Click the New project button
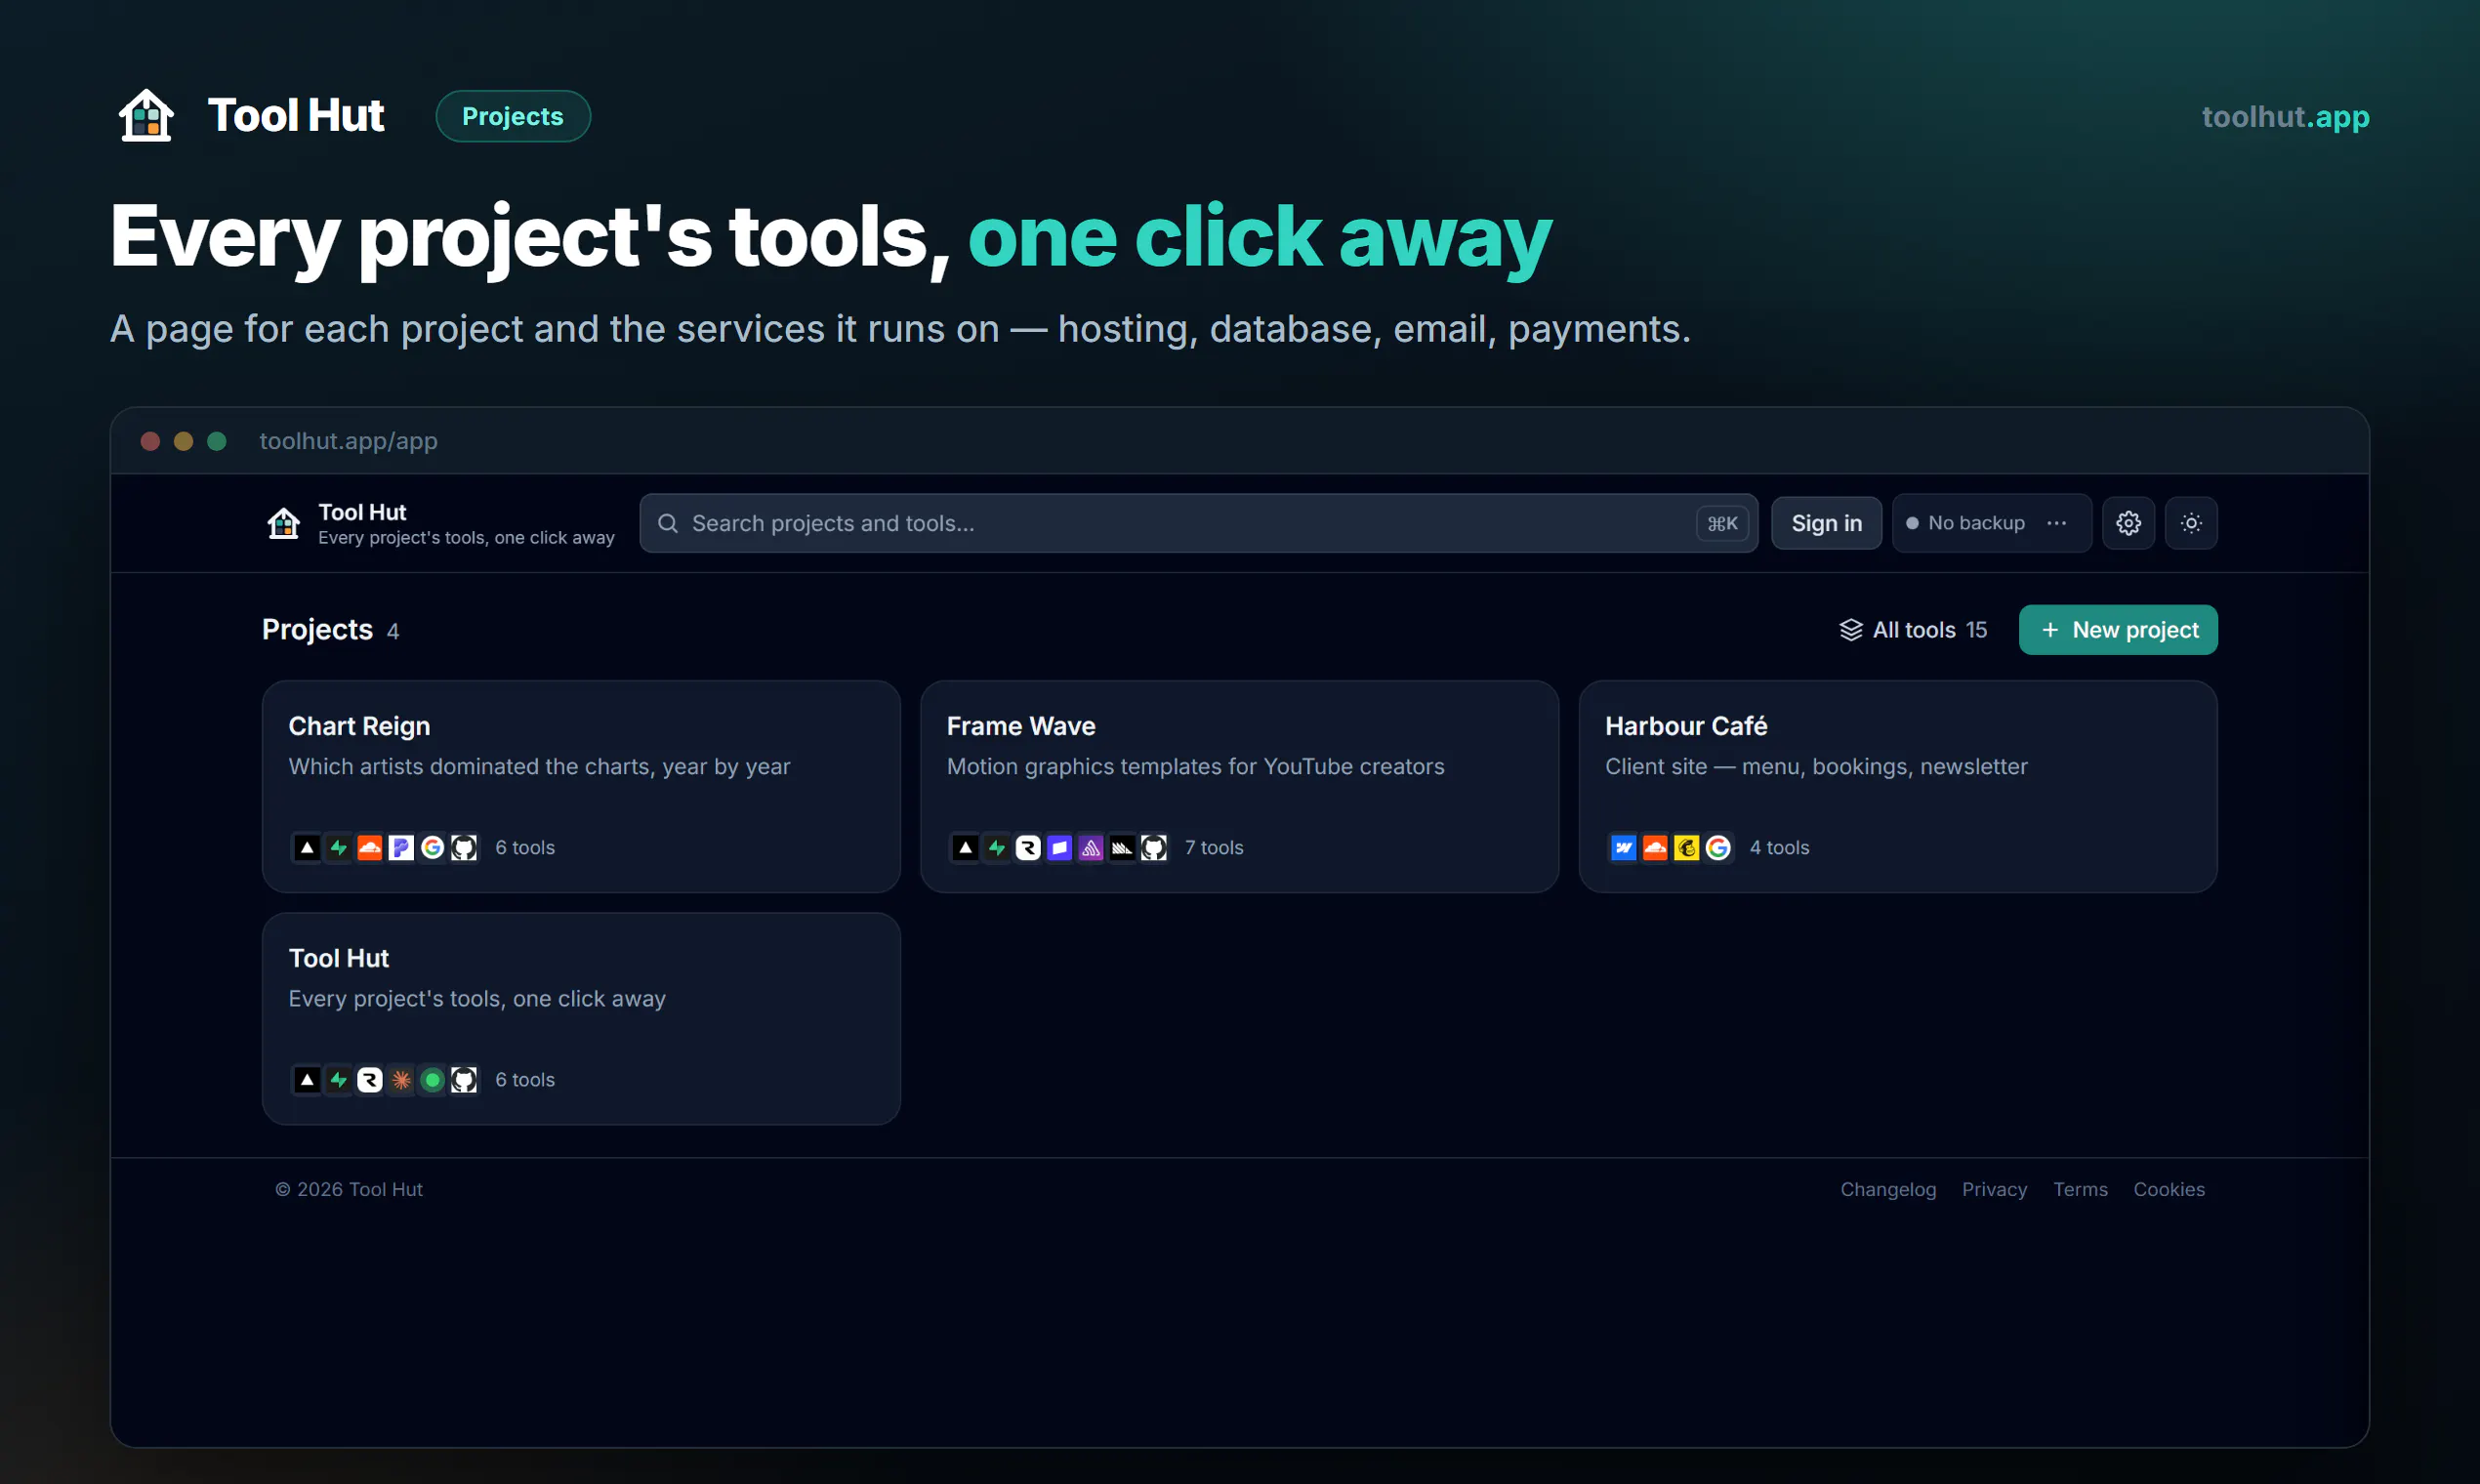 coord(2118,630)
